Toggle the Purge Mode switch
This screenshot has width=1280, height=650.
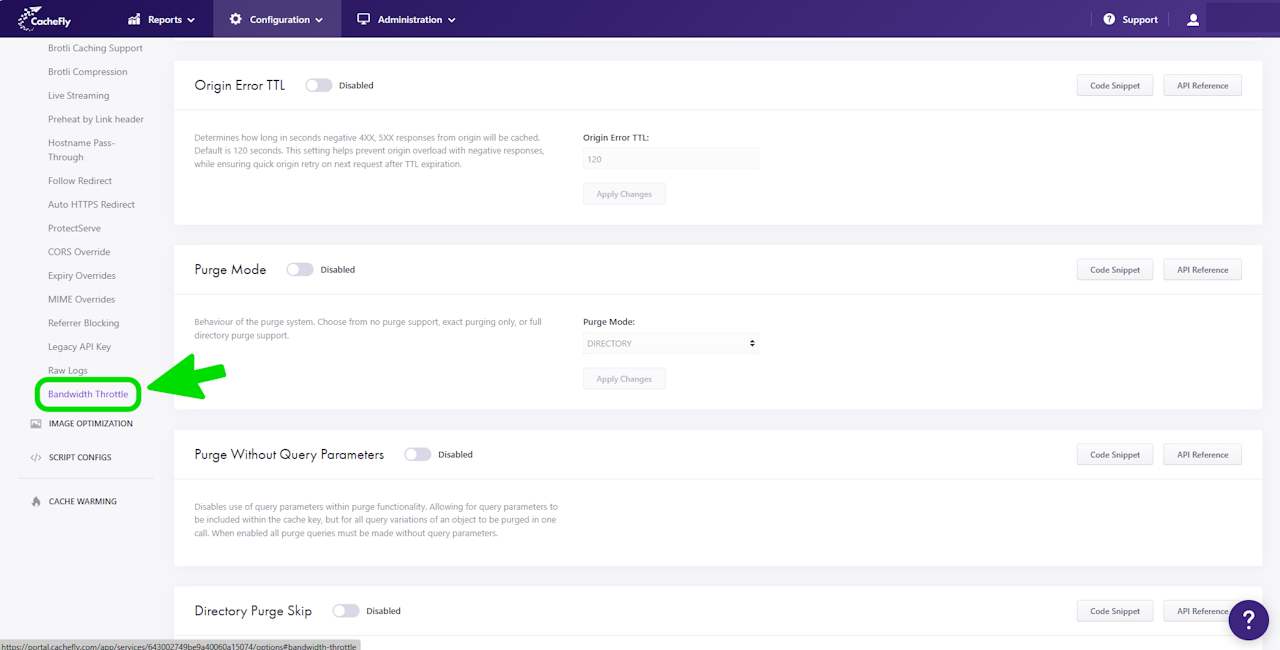[300, 269]
